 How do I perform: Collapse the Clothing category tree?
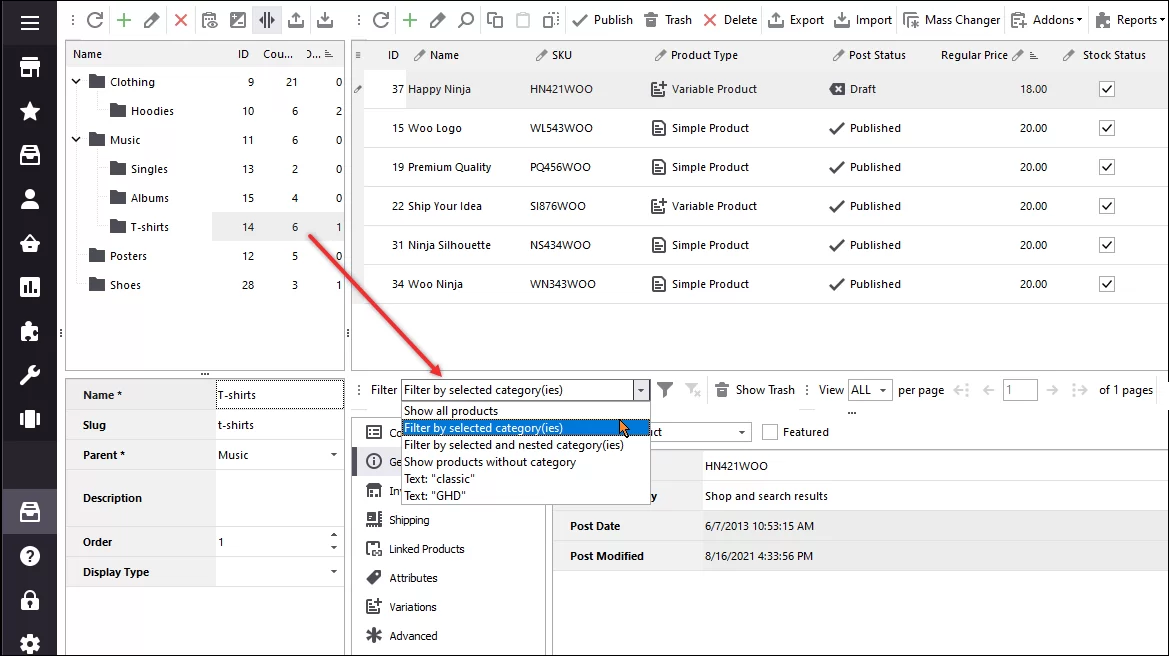[77, 82]
